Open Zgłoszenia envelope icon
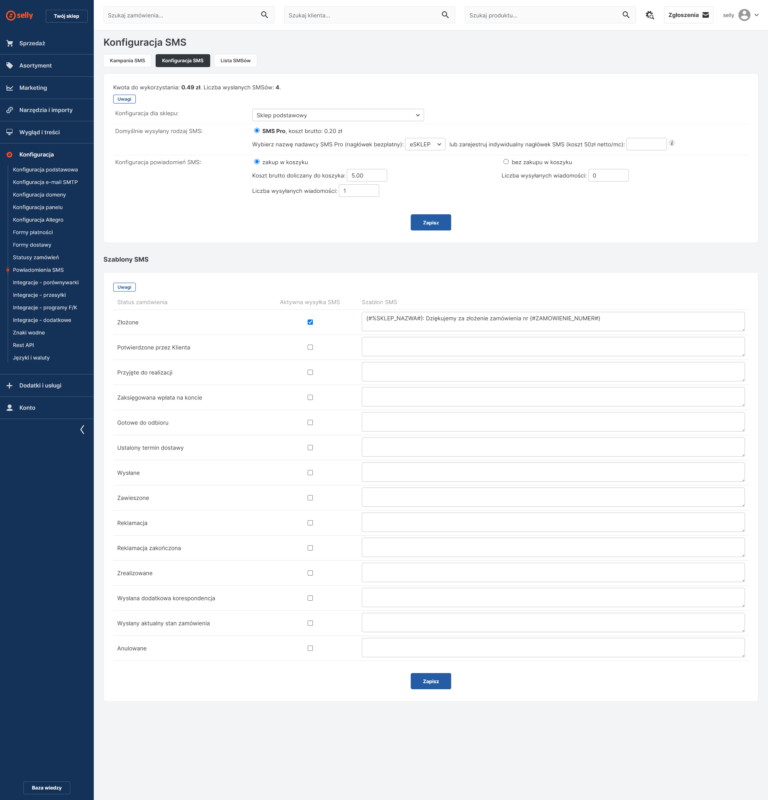 [x=705, y=15]
